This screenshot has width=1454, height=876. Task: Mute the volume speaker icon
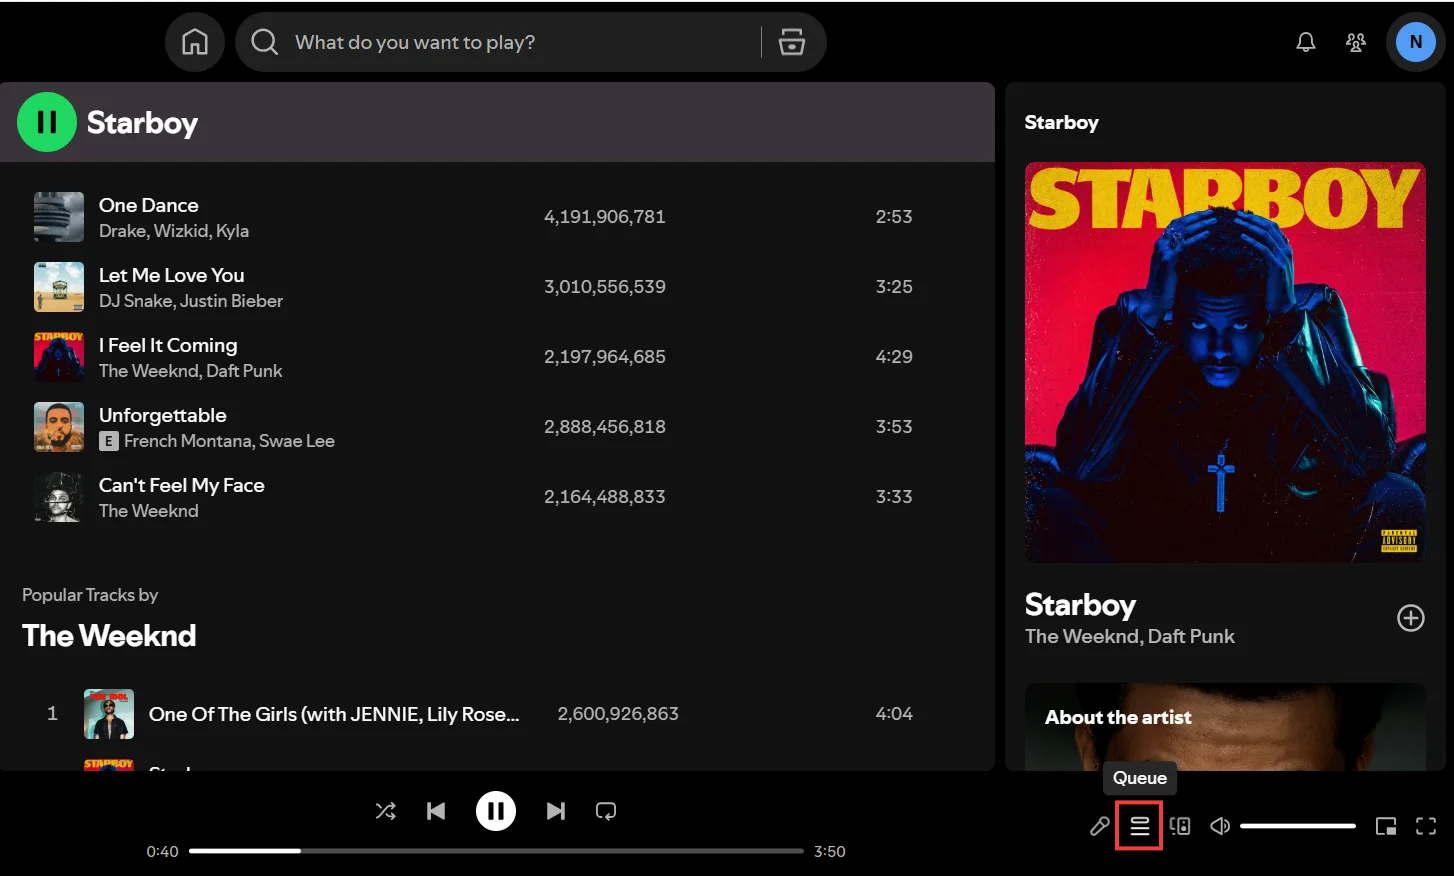pos(1220,826)
